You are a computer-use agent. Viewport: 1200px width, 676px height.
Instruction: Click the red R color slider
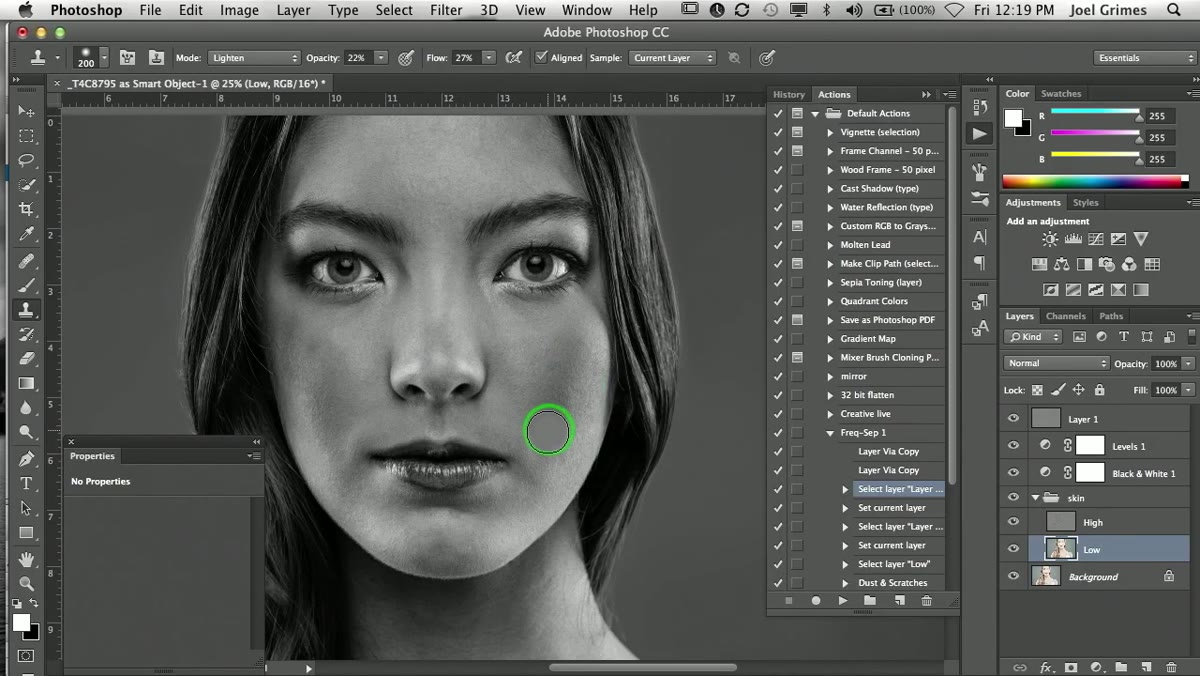[1095, 112]
